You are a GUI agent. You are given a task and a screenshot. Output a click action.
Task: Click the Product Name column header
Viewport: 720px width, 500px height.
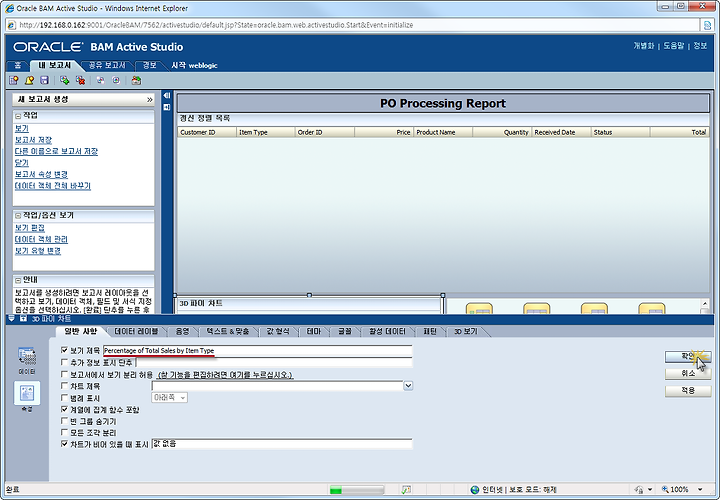pos(443,132)
